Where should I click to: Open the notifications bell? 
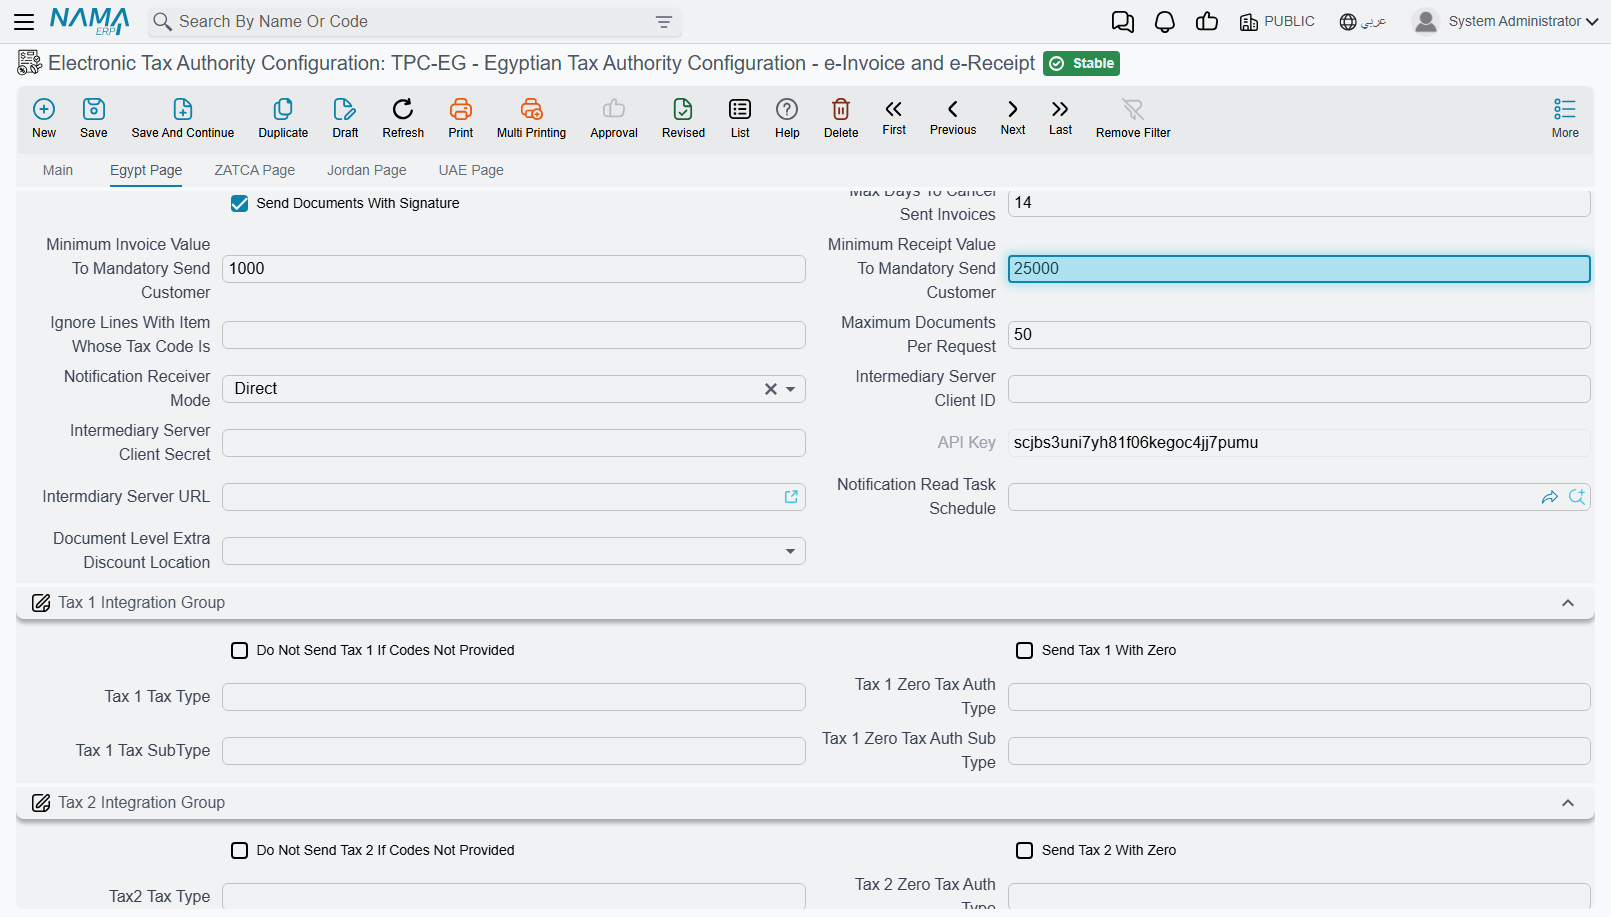(1165, 22)
